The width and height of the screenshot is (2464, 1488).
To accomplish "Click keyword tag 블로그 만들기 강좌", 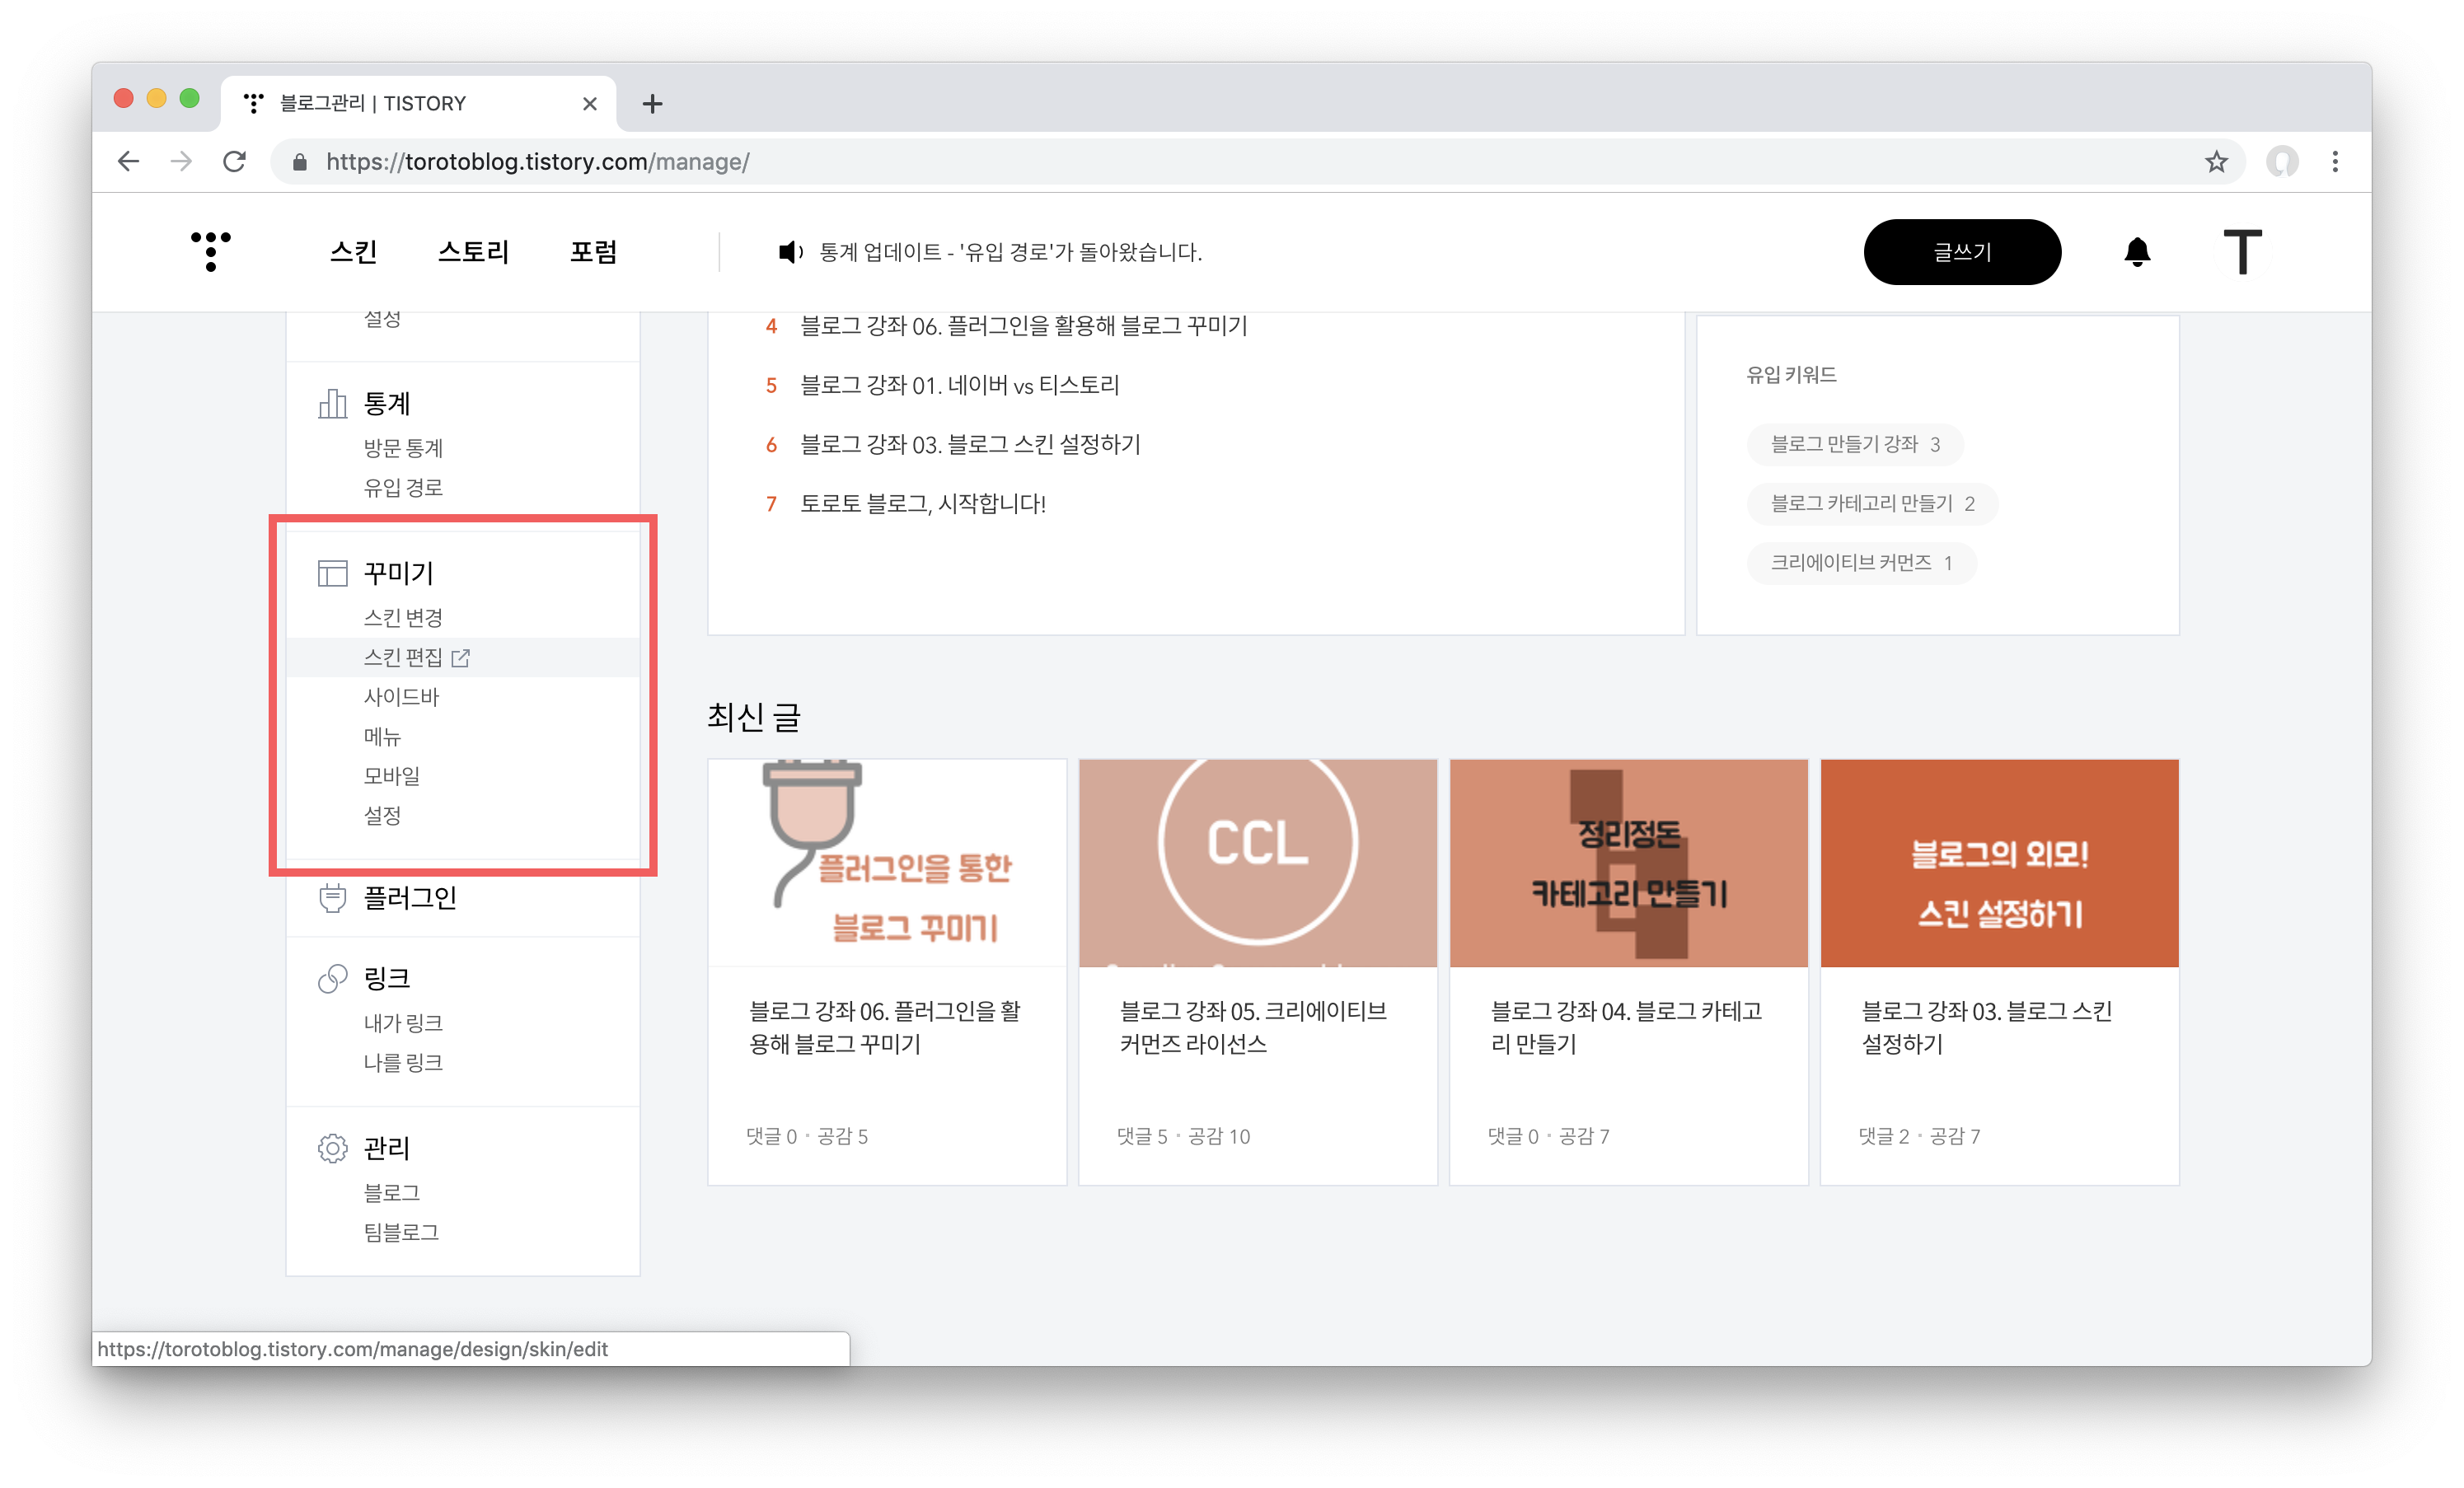I will [x=1854, y=444].
